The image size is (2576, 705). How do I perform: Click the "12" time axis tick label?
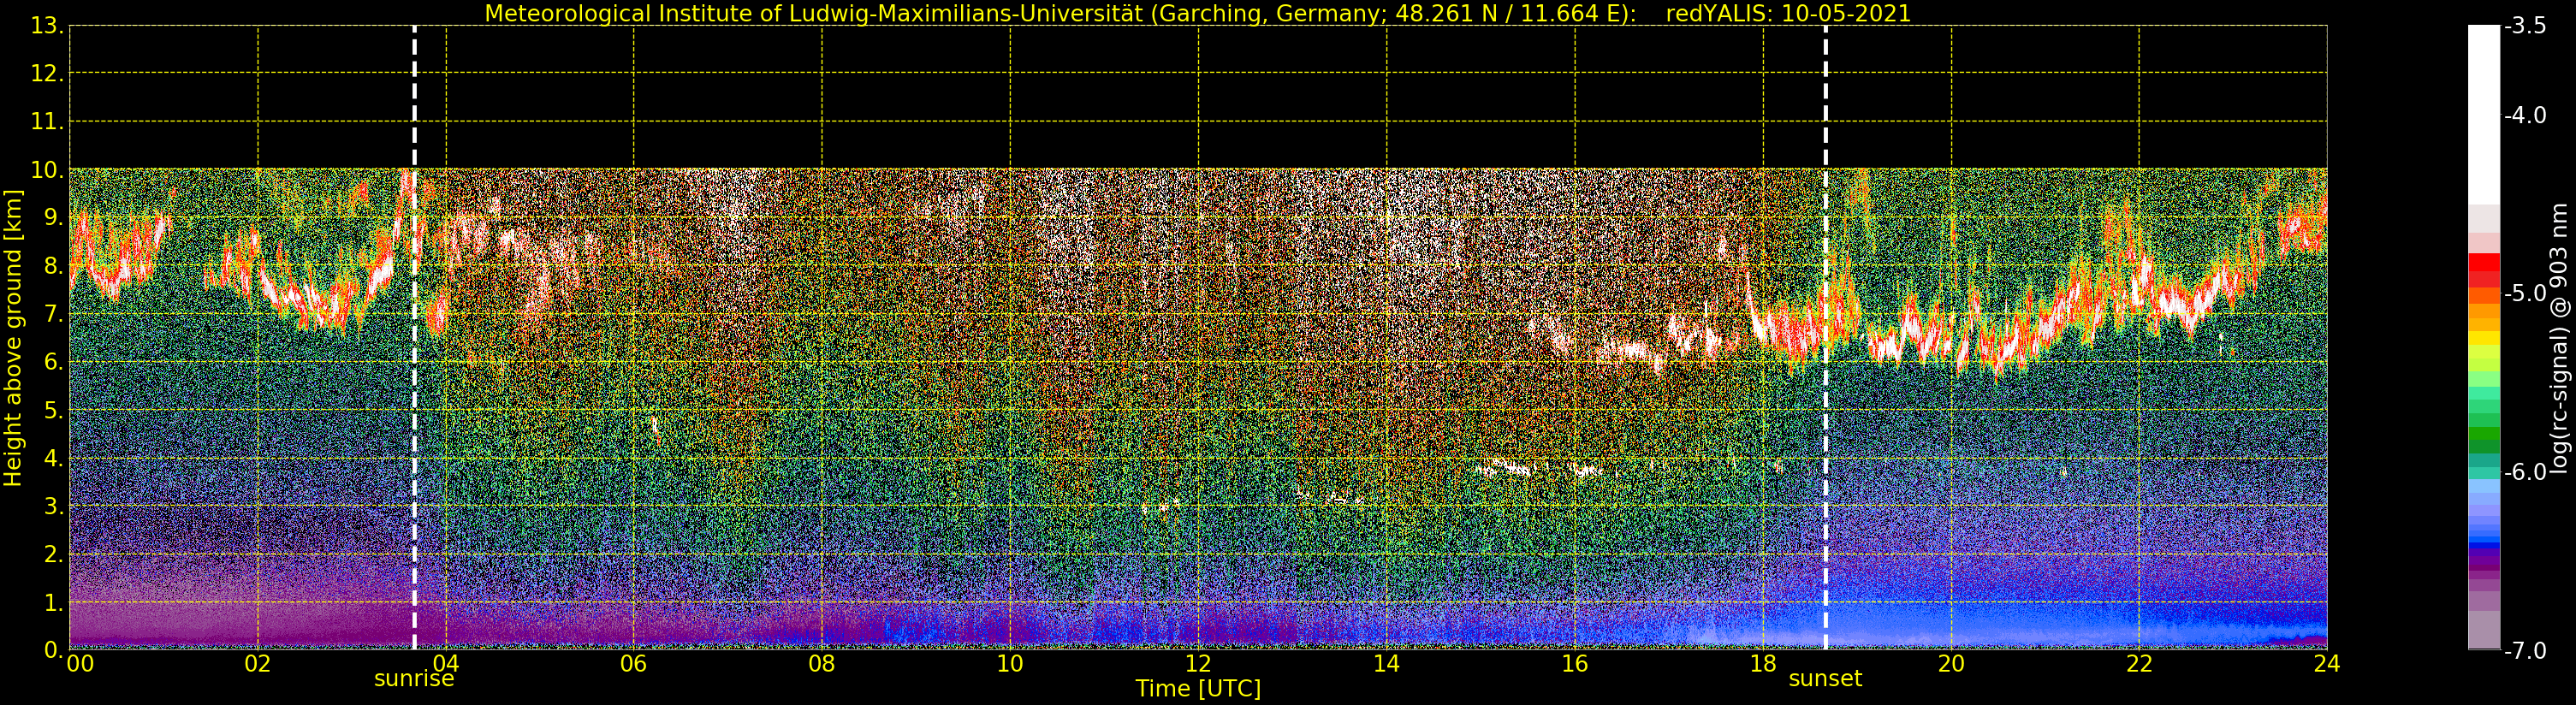pos(1198,664)
